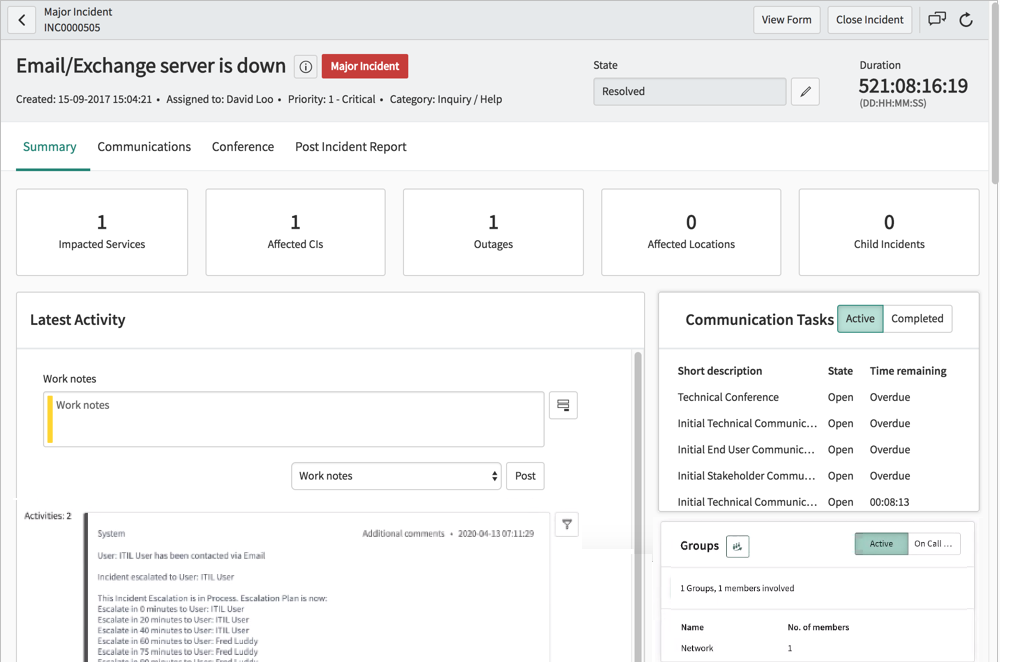
Task: Open the Communications tab
Action: [144, 147]
